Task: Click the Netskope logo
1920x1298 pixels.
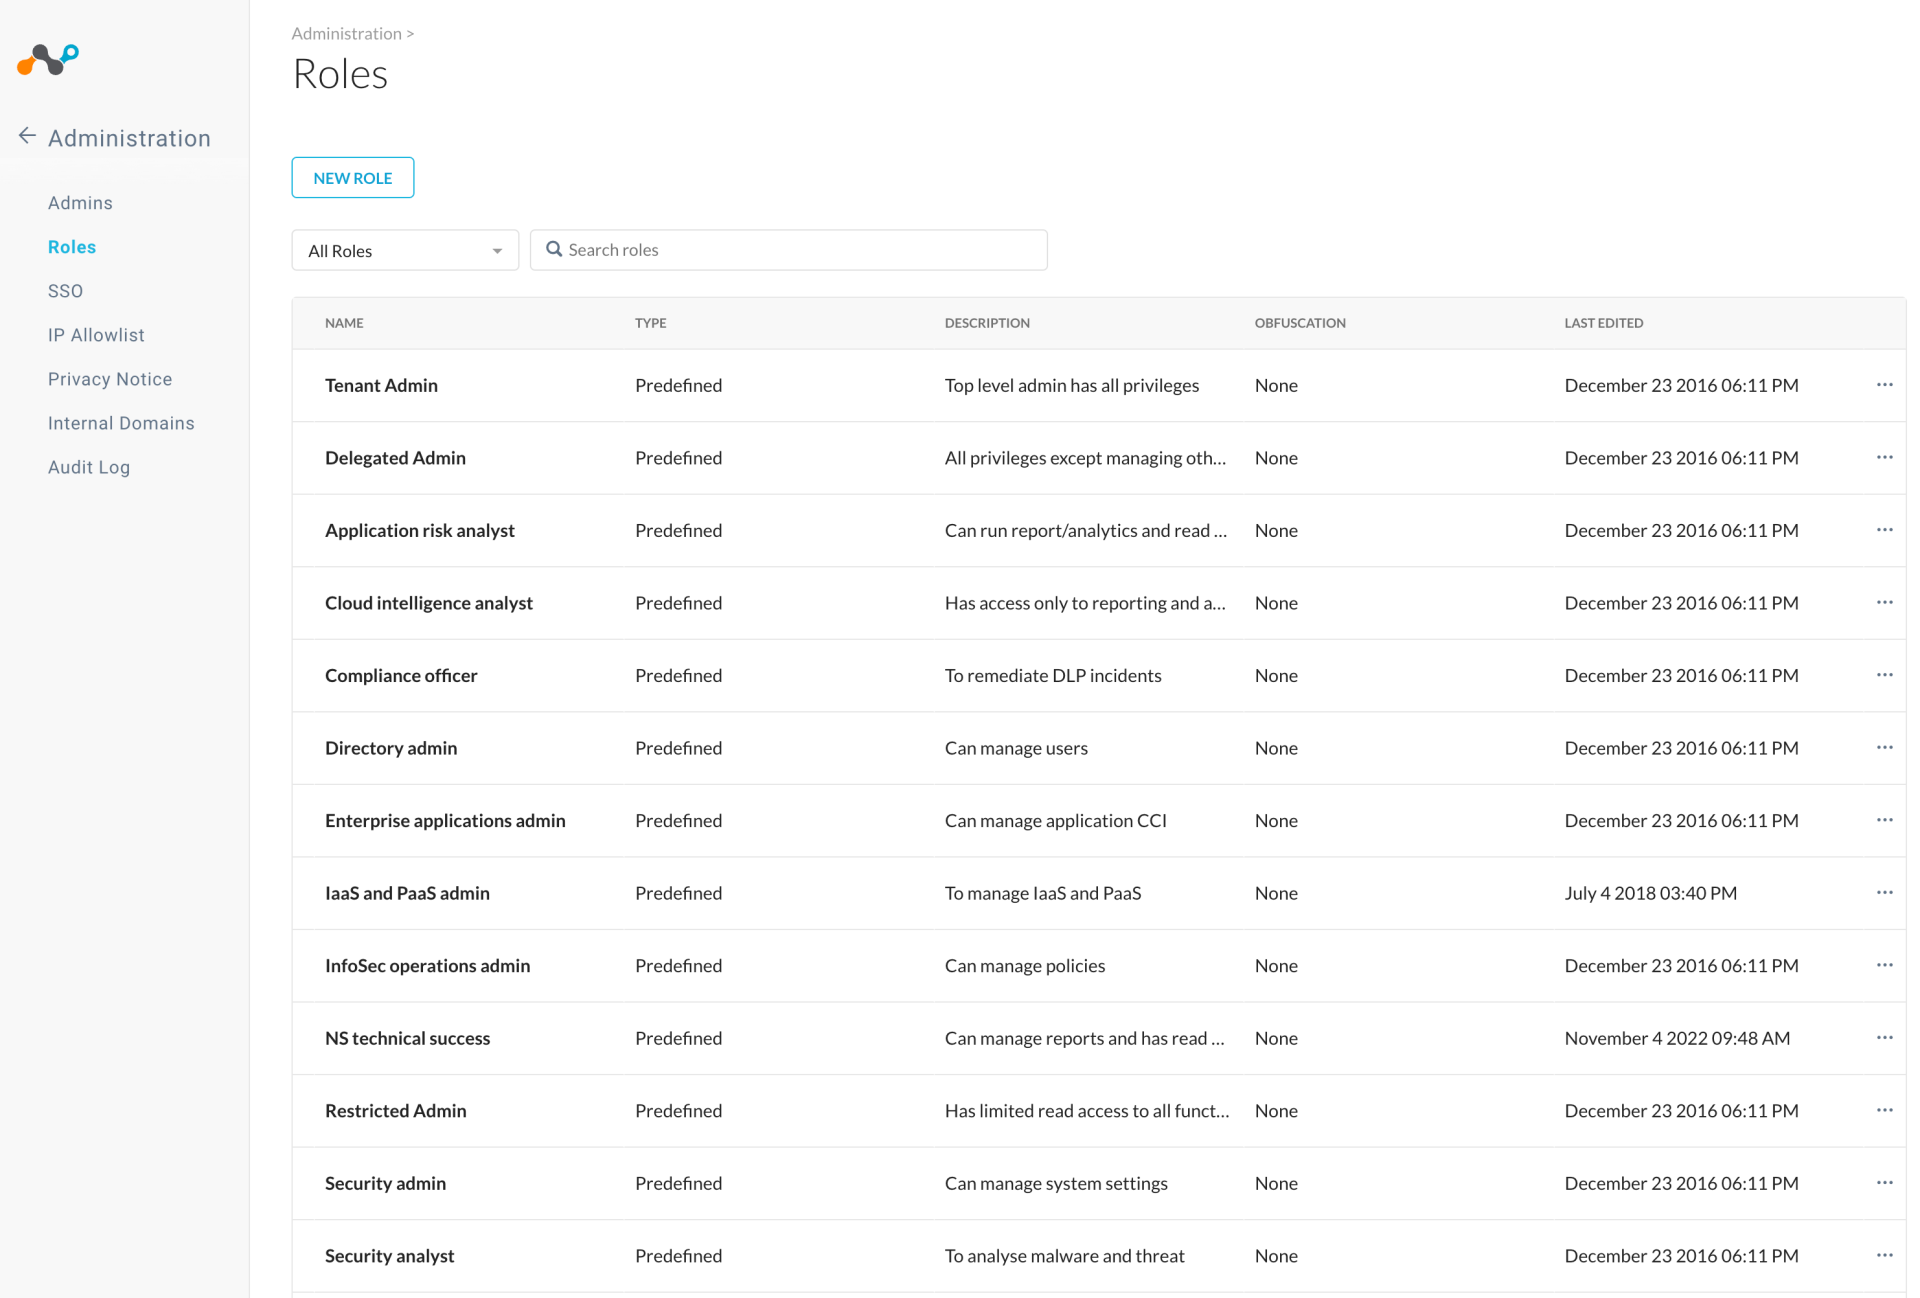Action: [x=47, y=60]
